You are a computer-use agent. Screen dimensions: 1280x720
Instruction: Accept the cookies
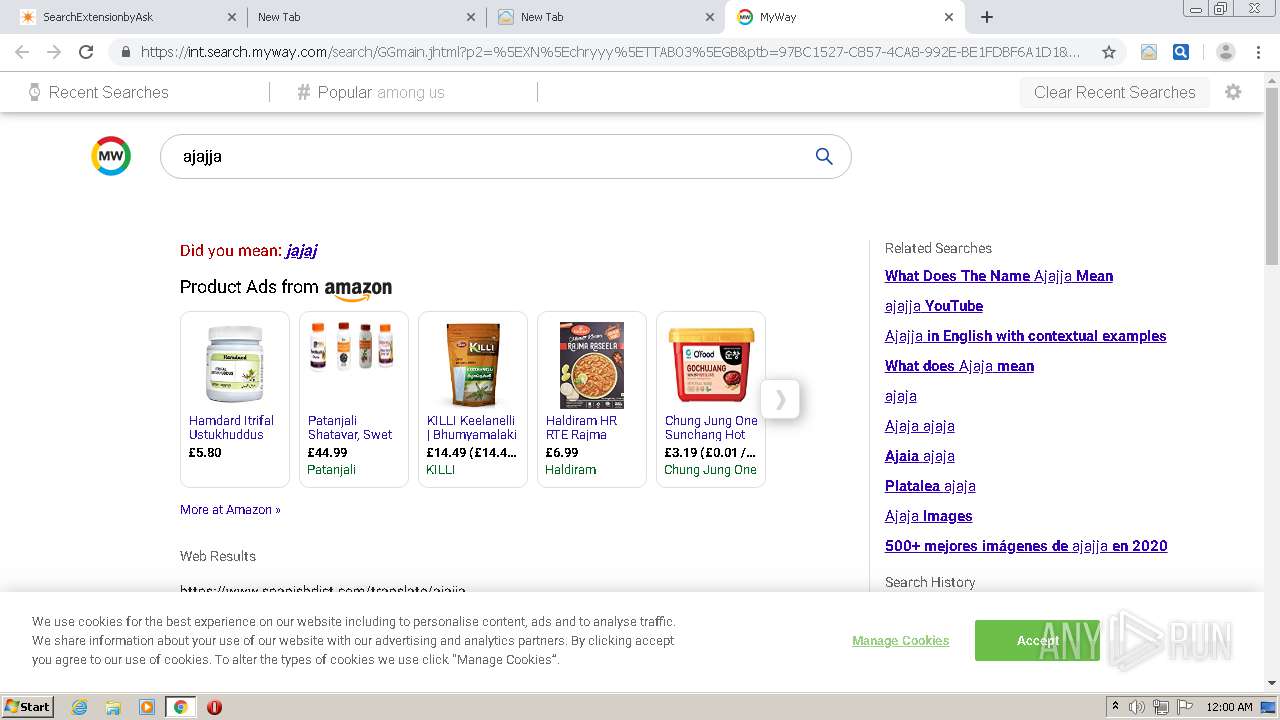(1037, 640)
